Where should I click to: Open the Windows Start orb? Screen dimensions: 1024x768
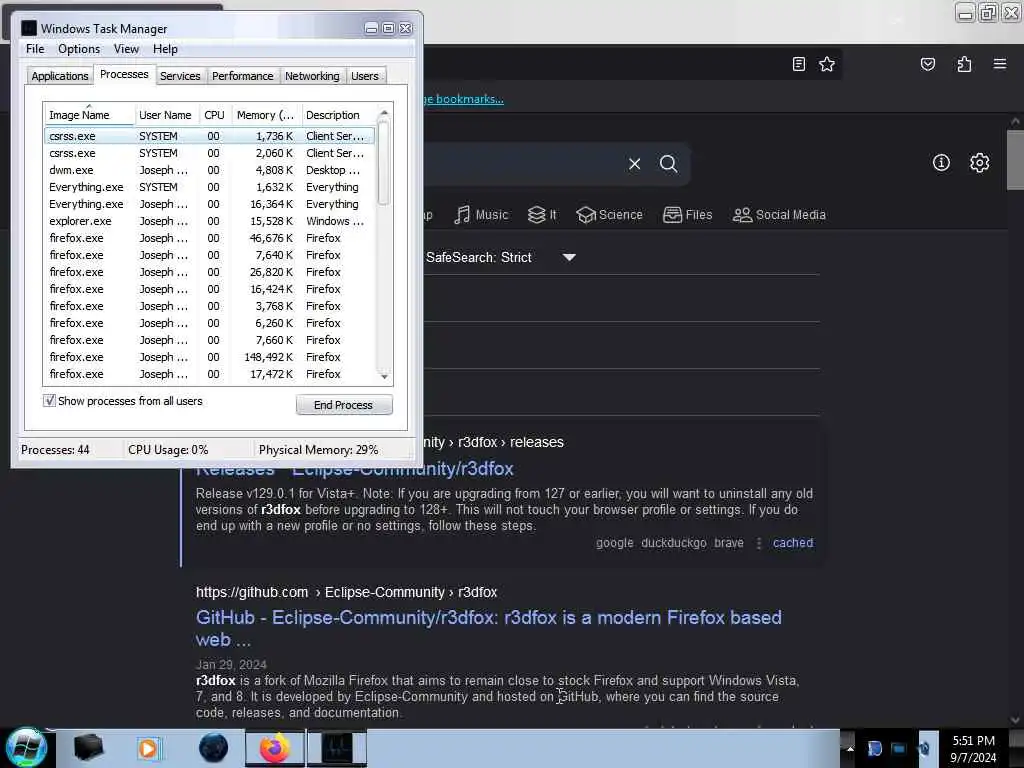pos(27,748)
